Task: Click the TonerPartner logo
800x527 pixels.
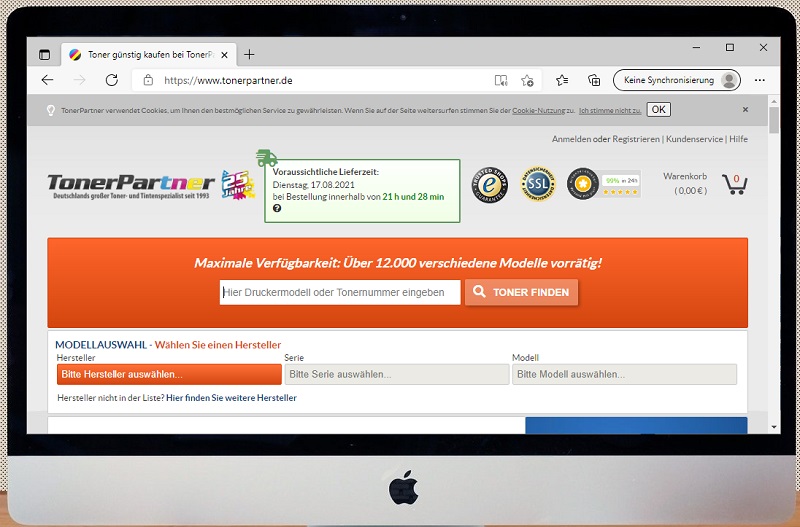Action: [131, 186]
